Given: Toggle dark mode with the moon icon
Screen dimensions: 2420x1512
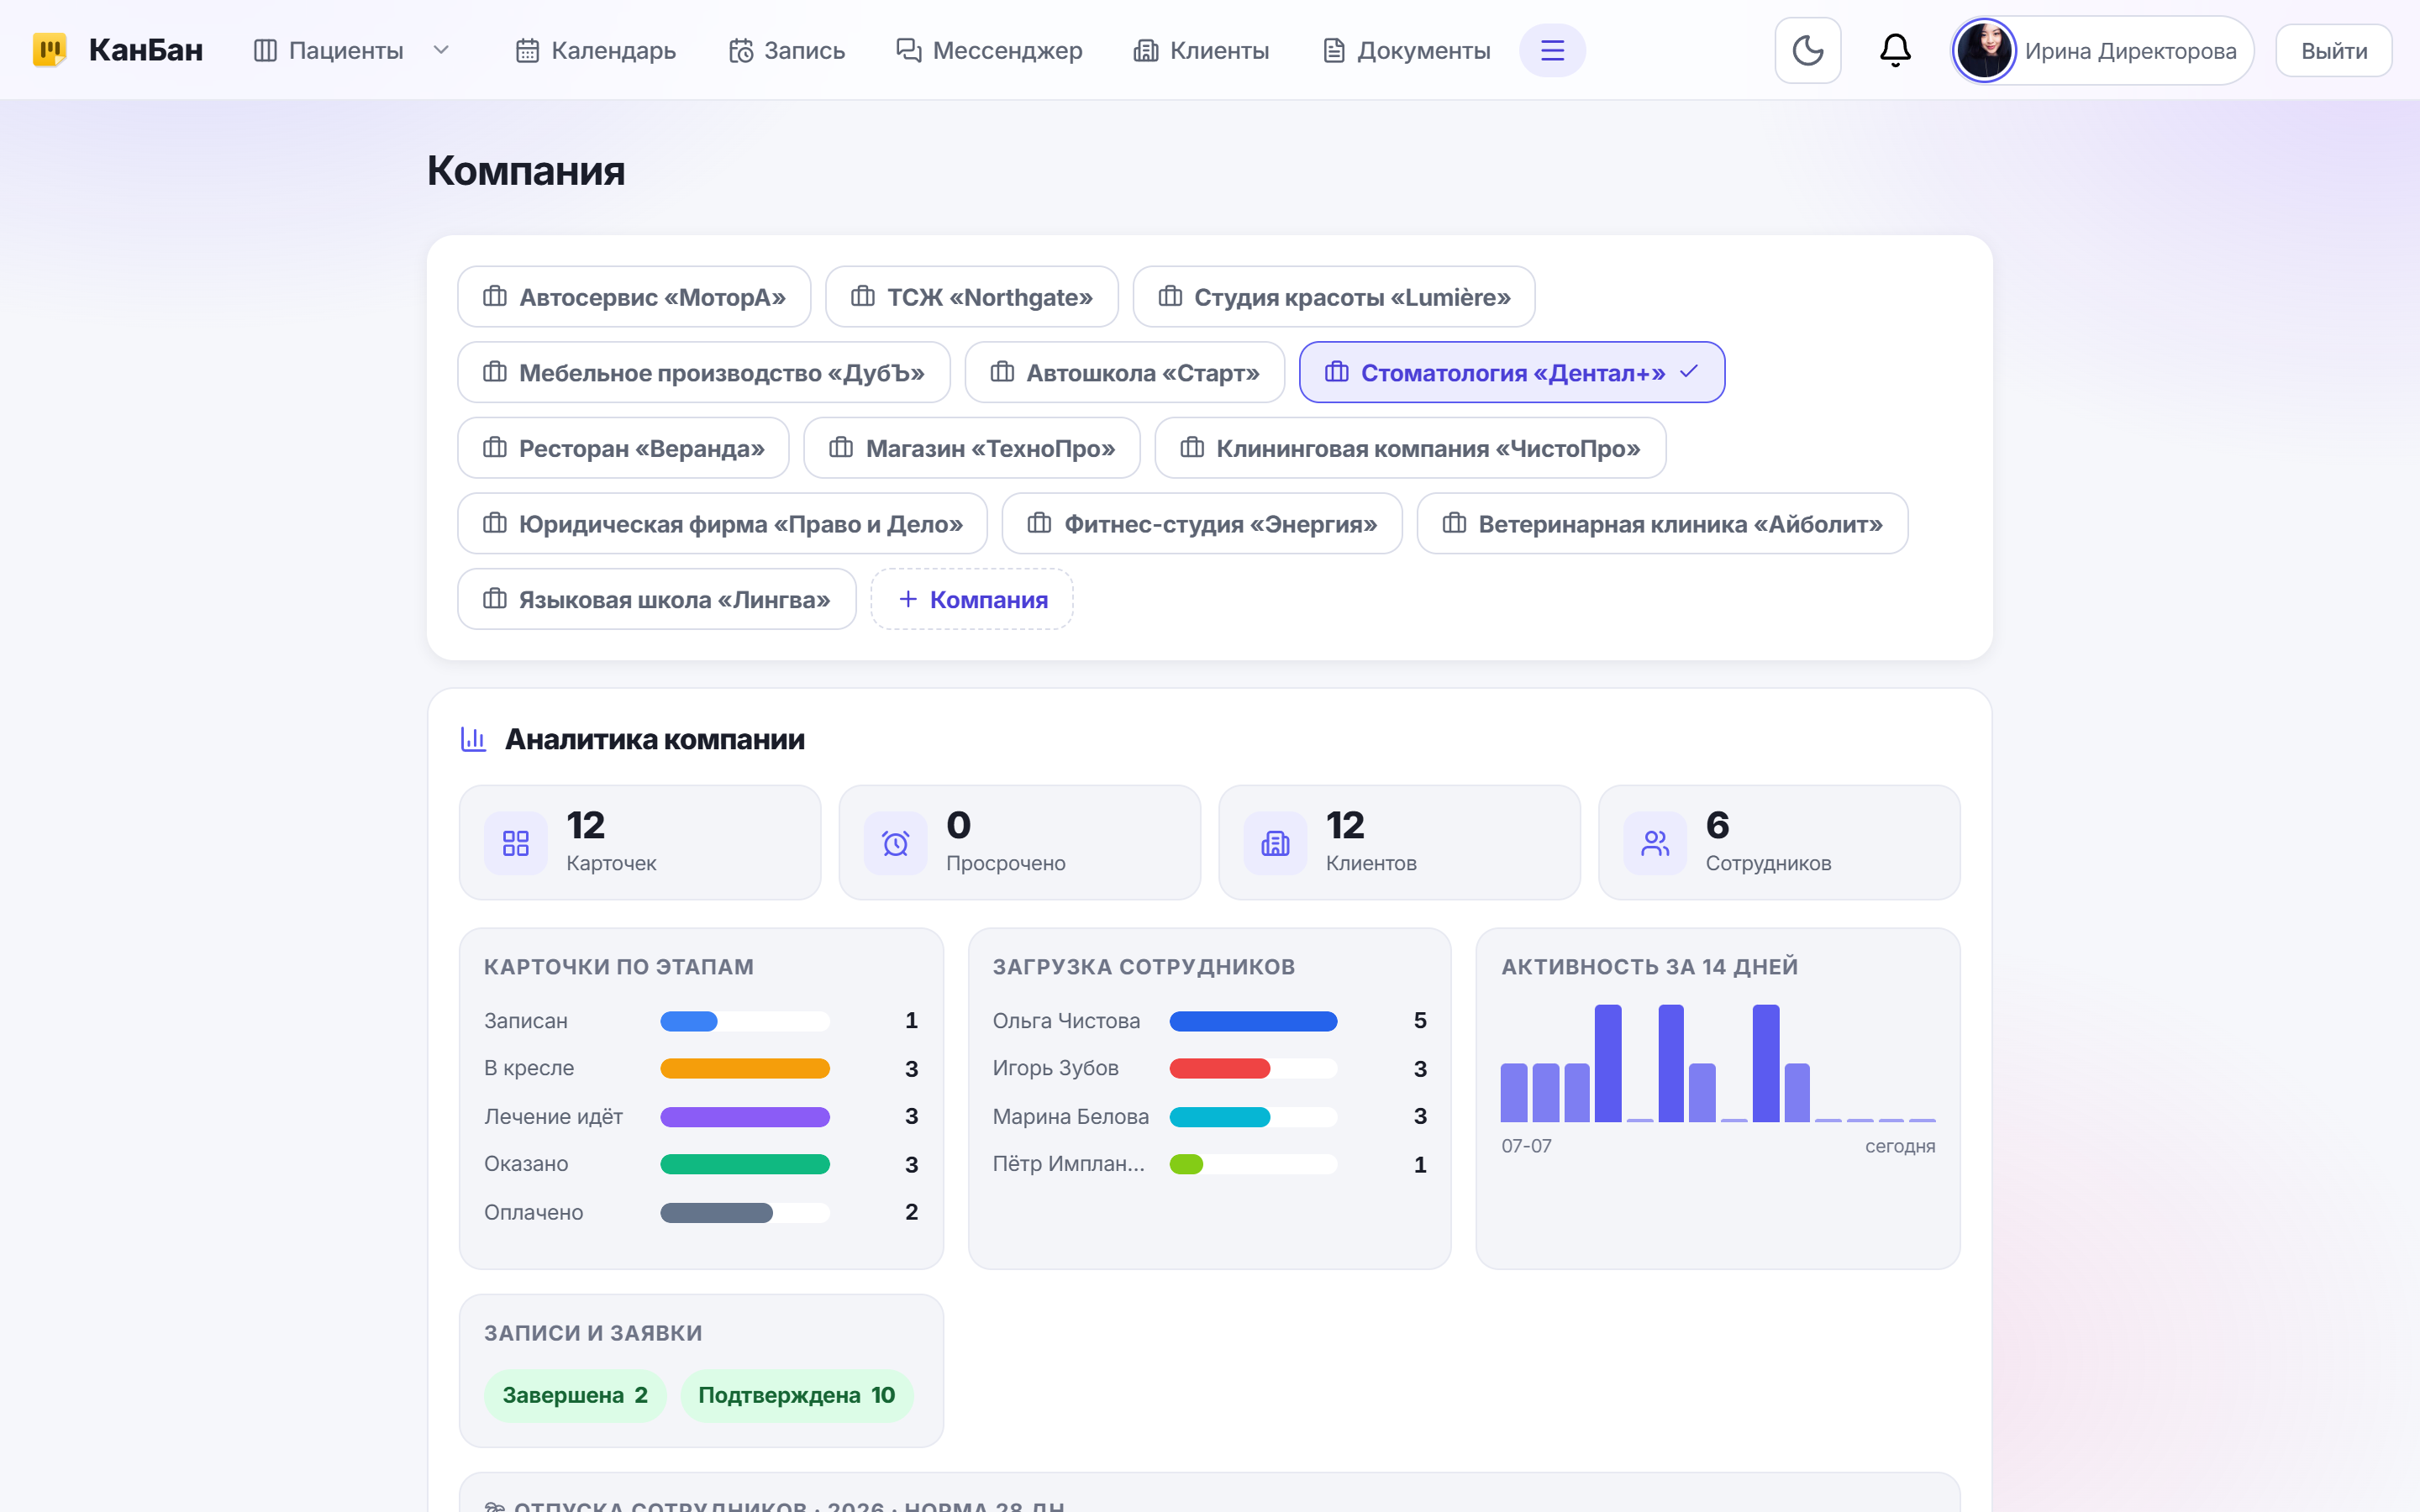Looking at the screenshot, I should coord(1807,50).
